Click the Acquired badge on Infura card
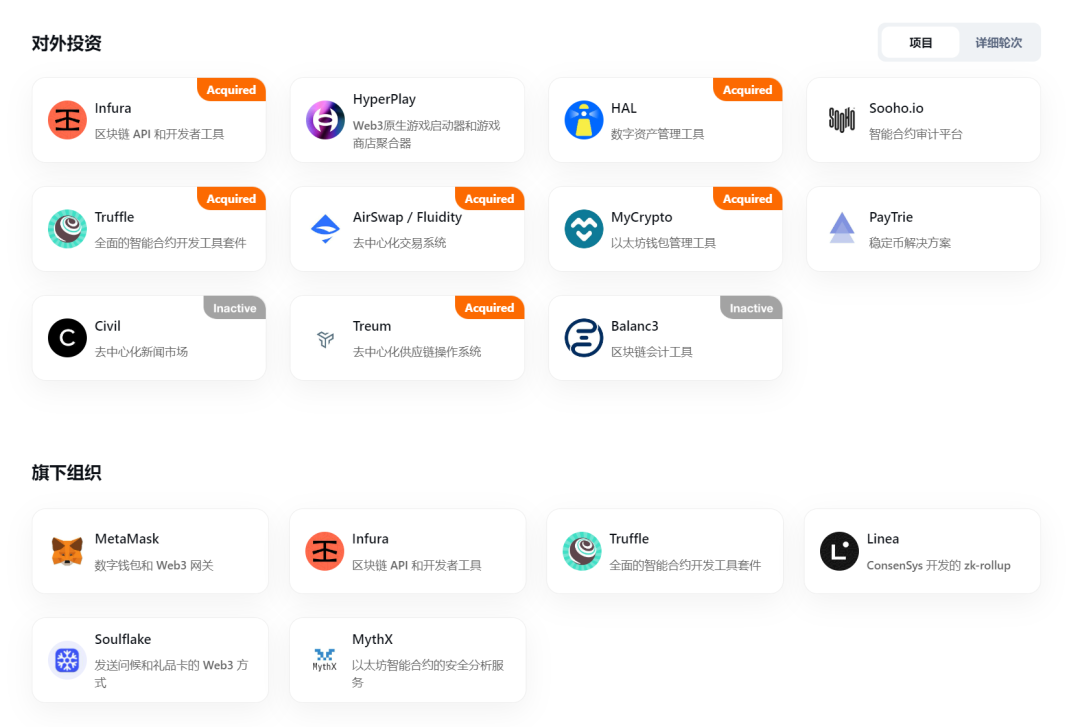The image size is (1080, 727). tap(231, 90)
